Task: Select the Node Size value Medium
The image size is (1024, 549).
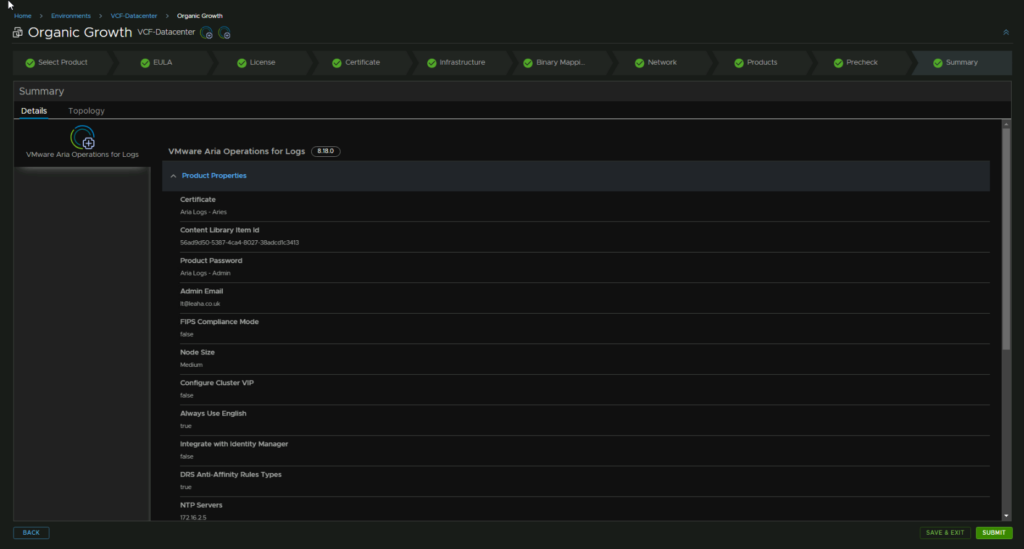Action: (191, 365)
